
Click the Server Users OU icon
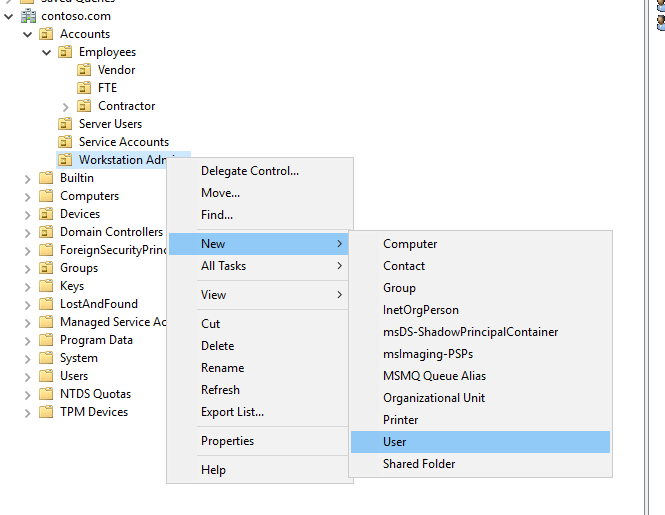pos(65,124)
